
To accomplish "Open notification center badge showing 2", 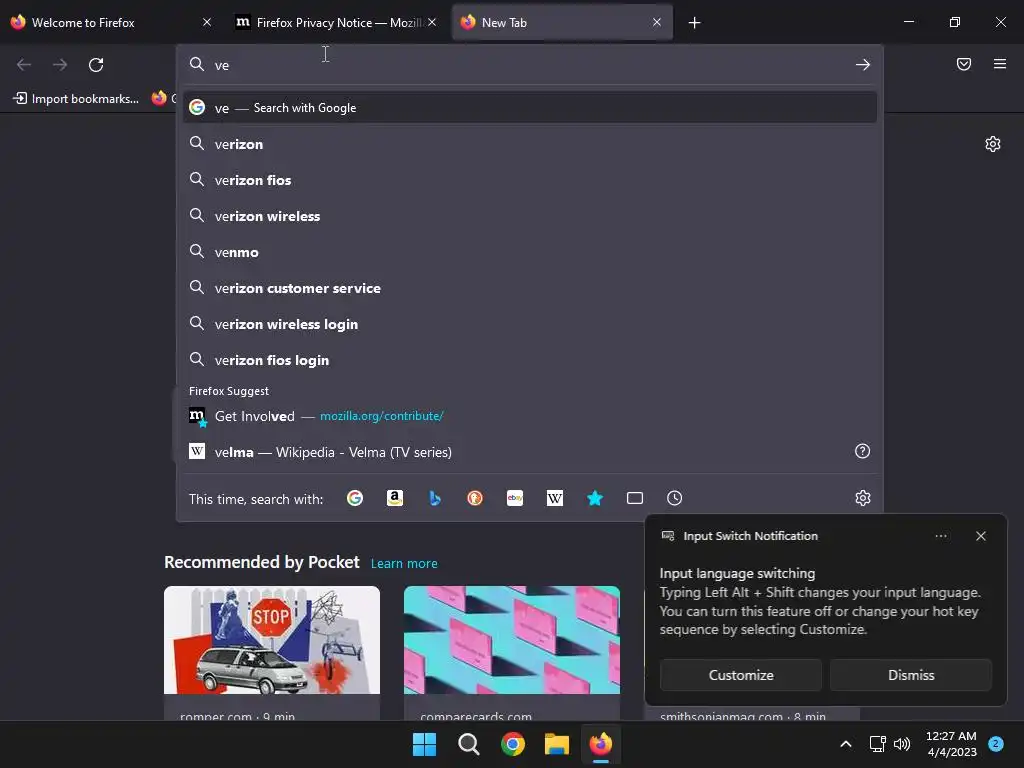I will (996, 744).
